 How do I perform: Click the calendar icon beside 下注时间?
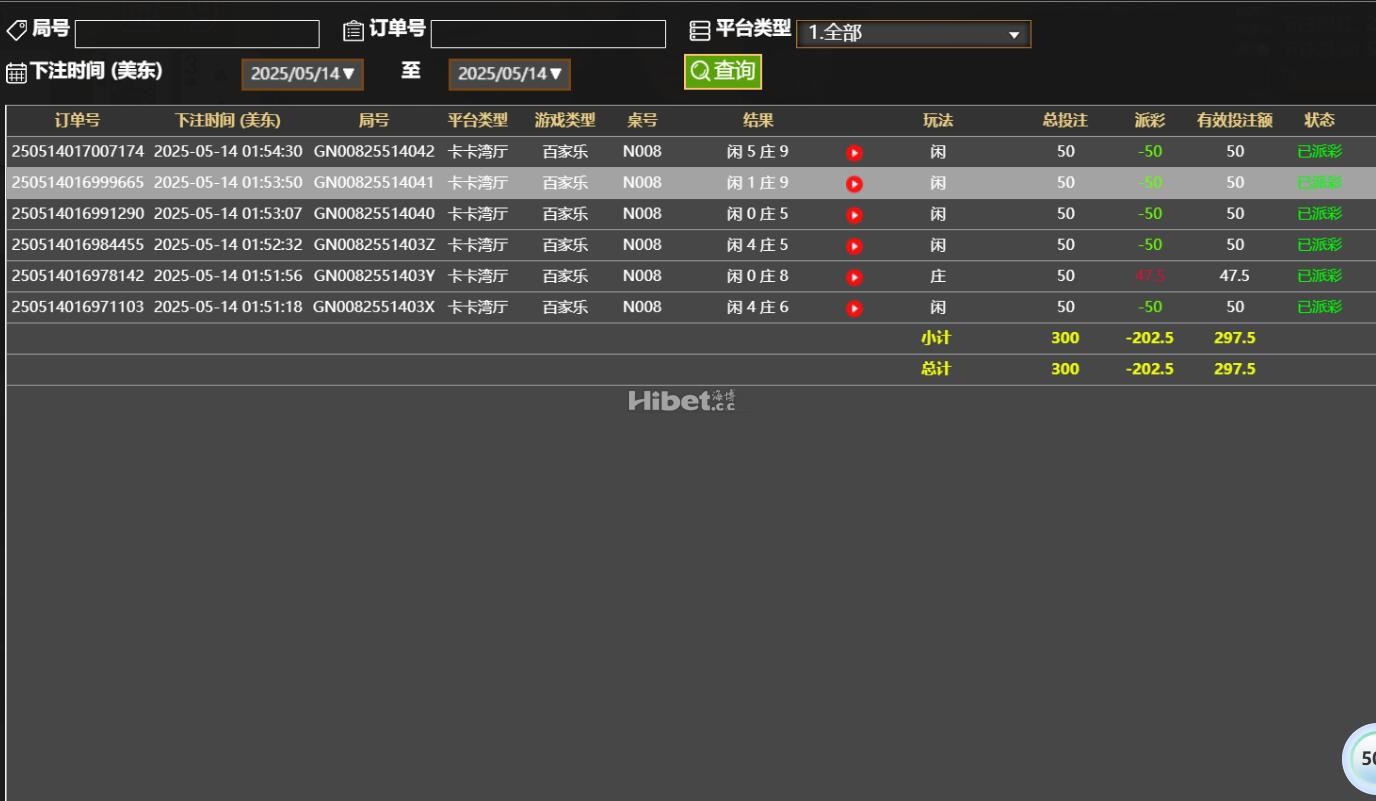[x=16, y=73]
